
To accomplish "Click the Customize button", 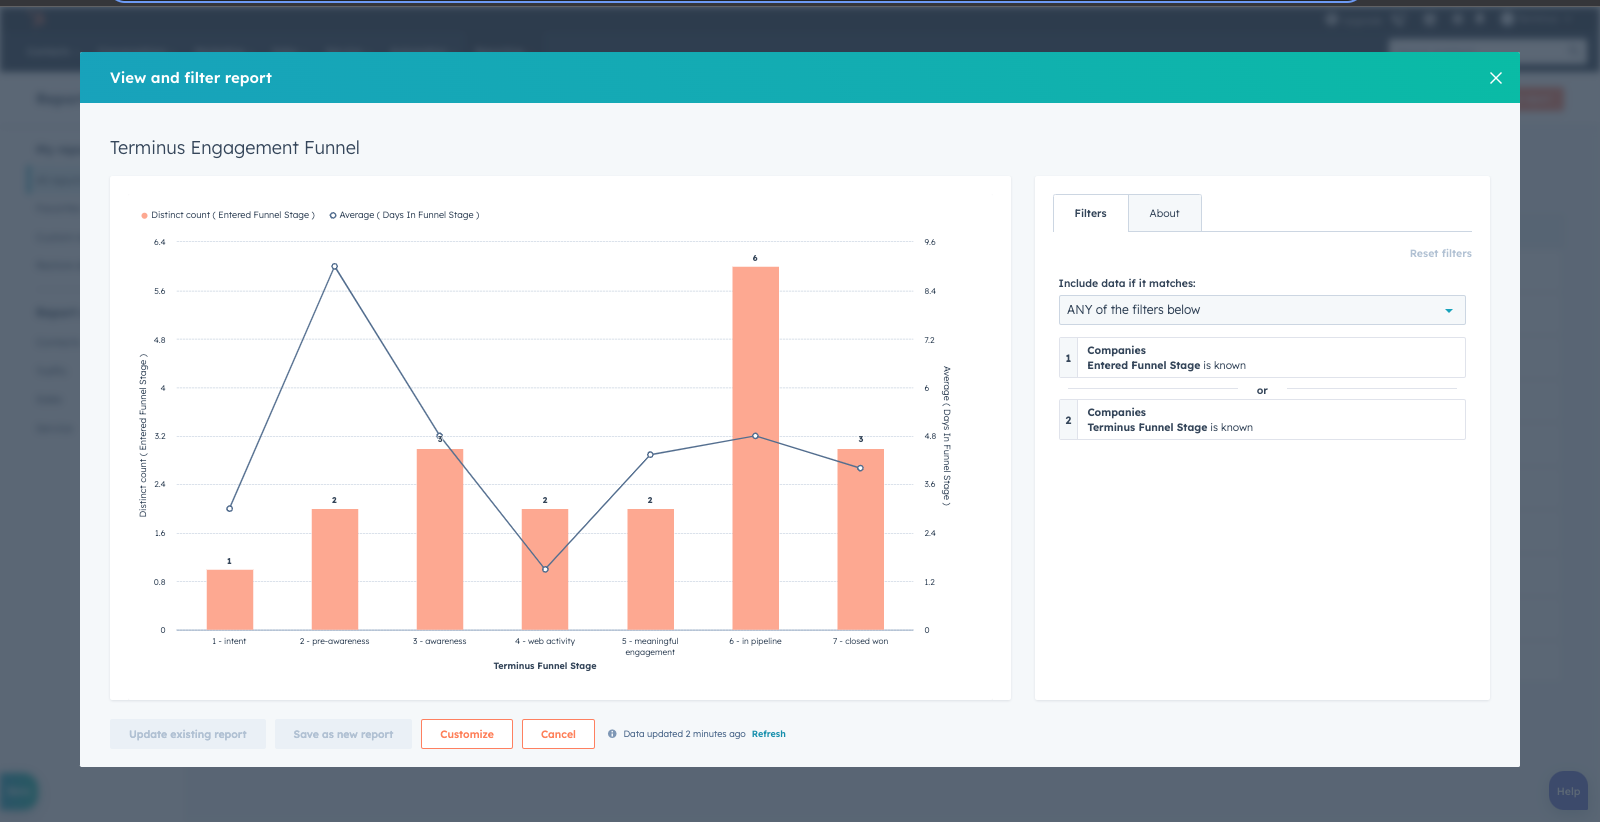I will 467,734.
